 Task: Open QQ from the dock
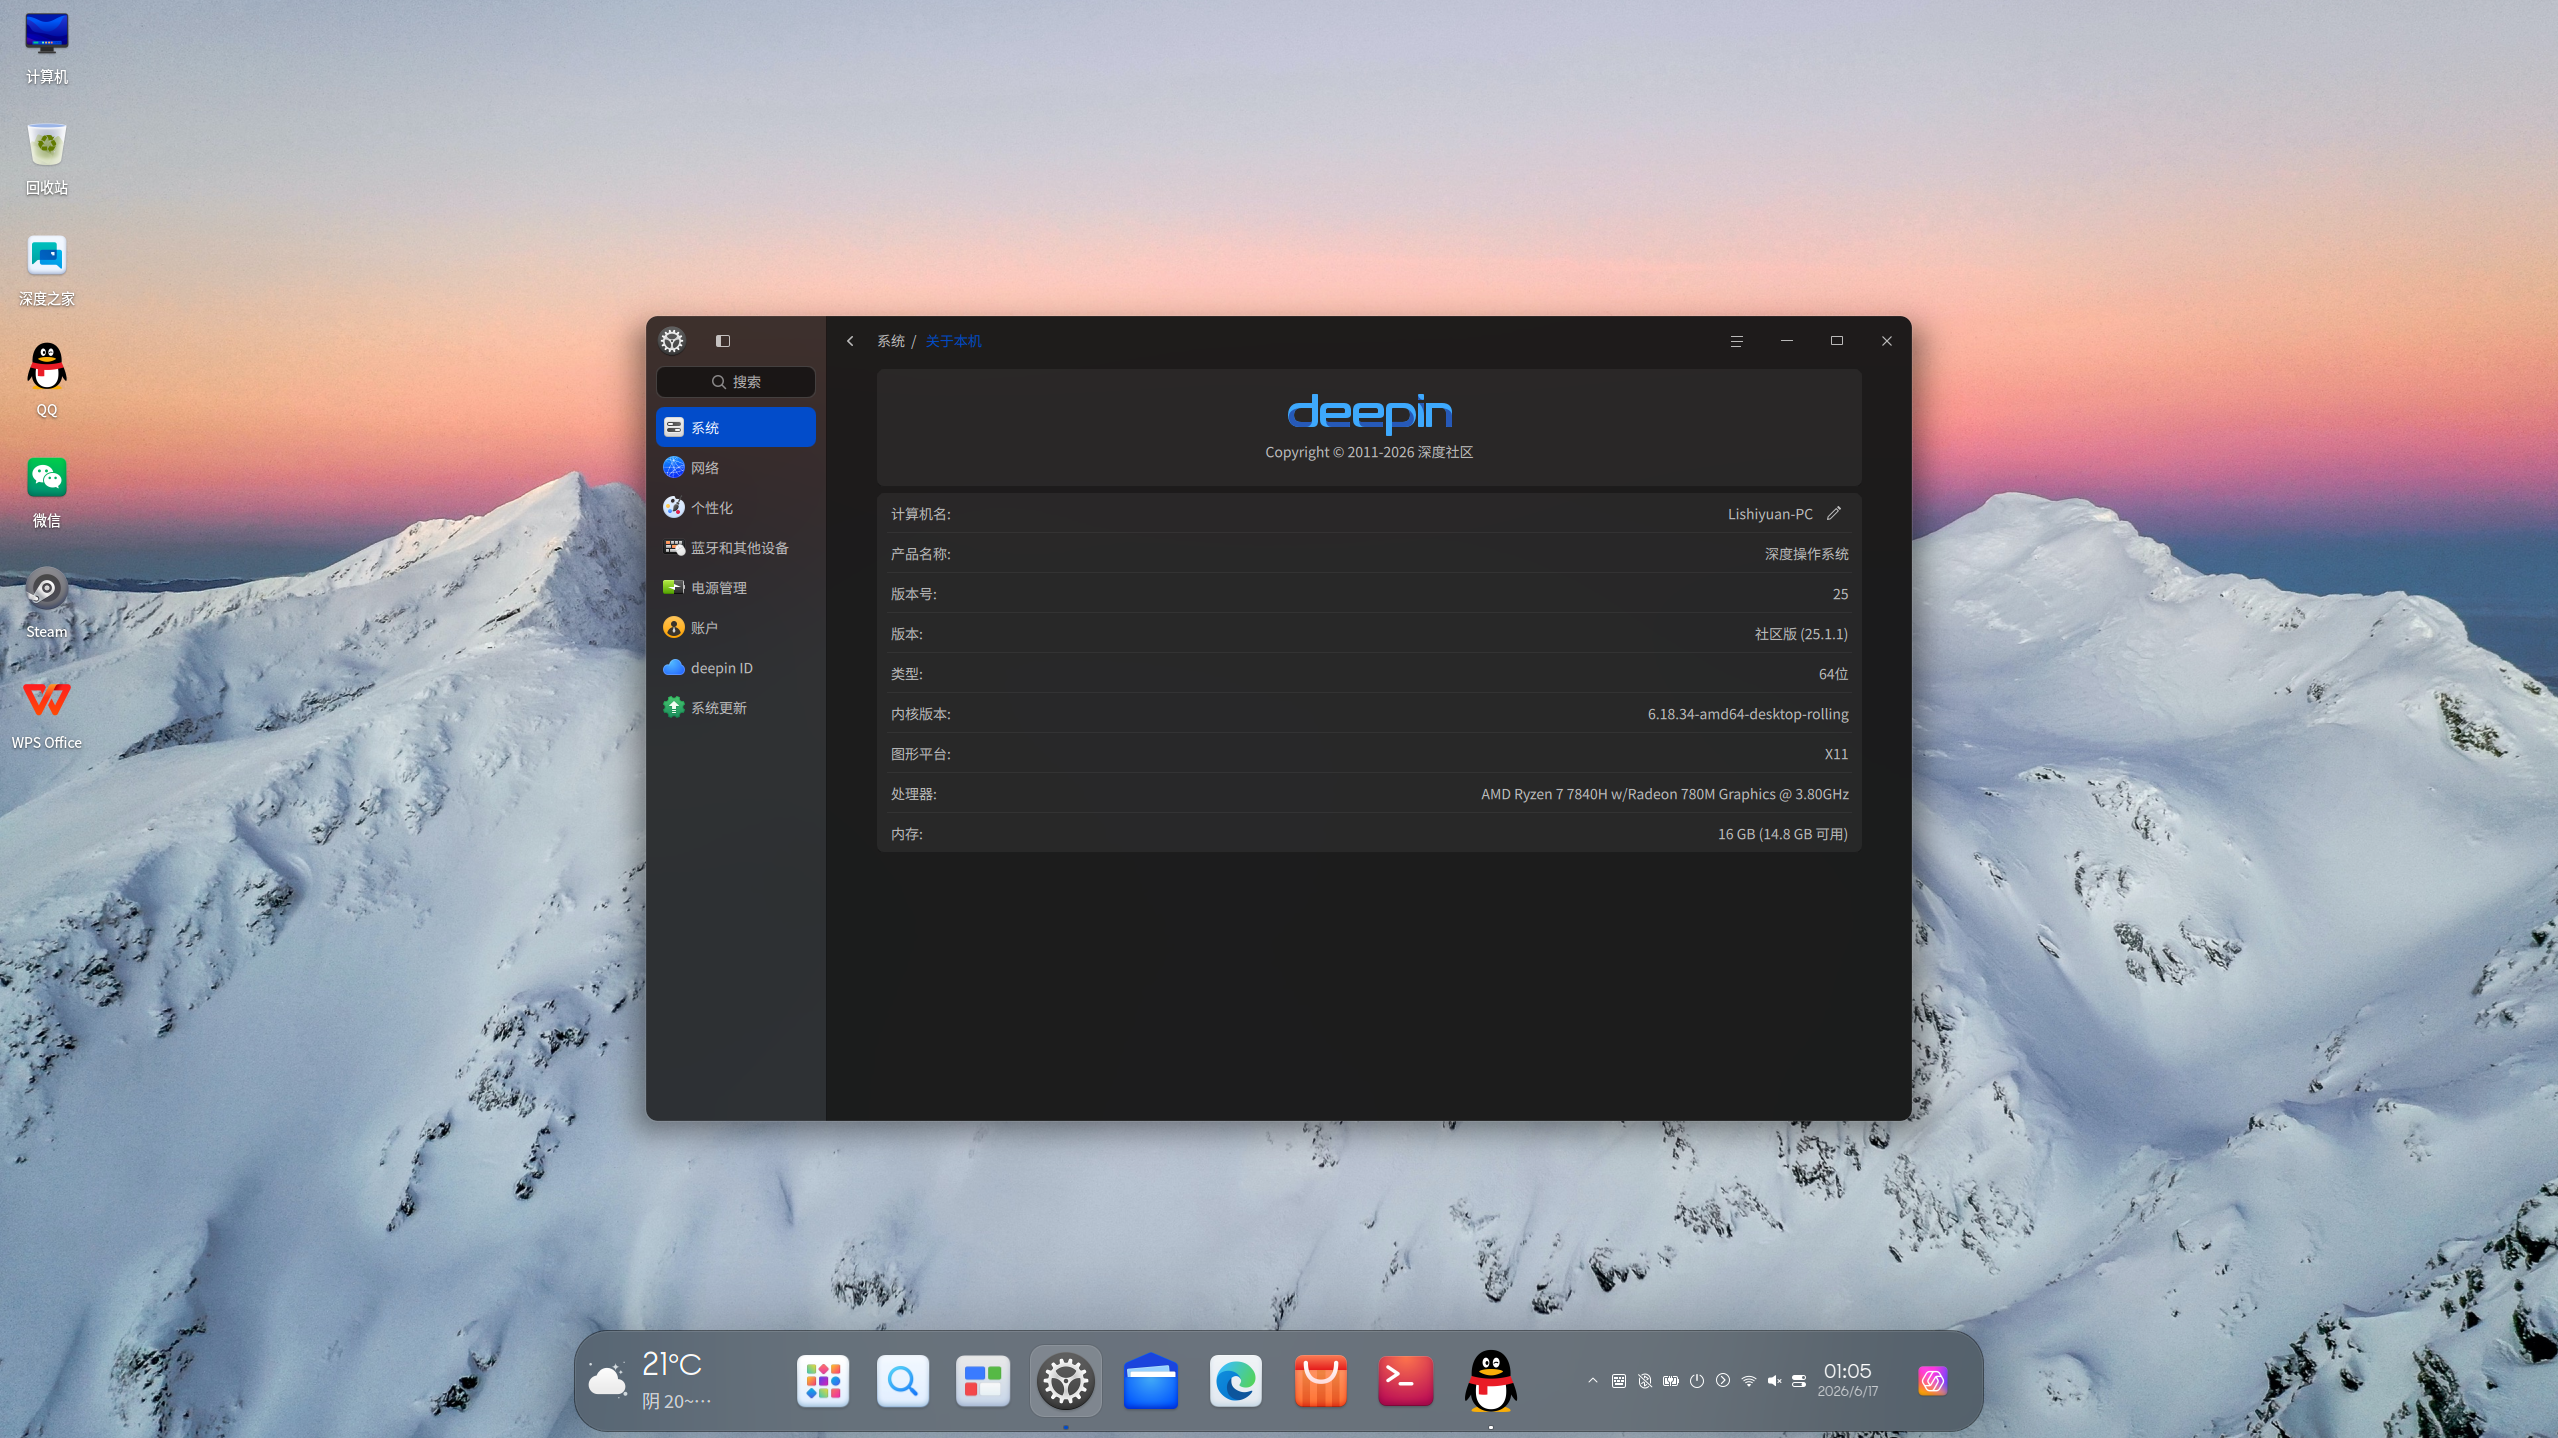click(1490, 1381)
